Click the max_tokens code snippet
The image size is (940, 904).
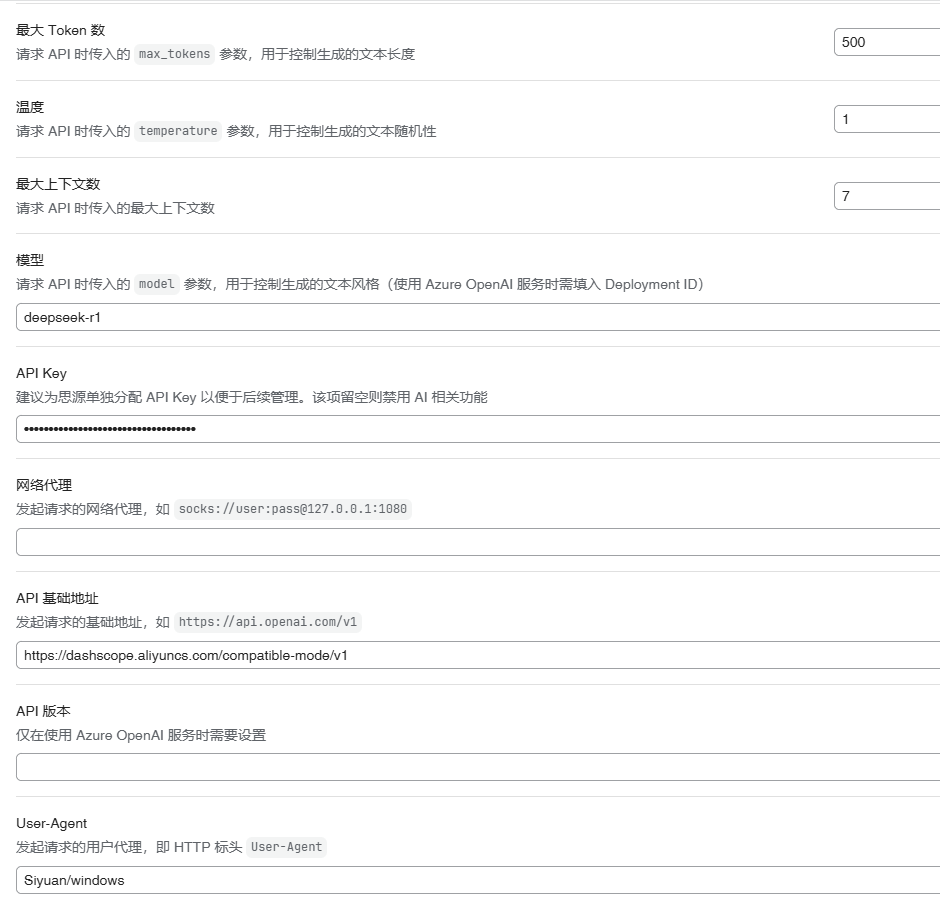click(174, 54)
